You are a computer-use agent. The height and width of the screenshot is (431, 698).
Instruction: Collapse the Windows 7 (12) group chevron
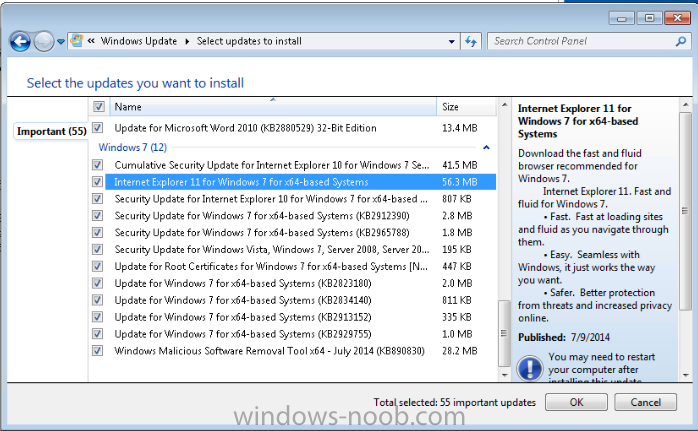tap(486, 147)
